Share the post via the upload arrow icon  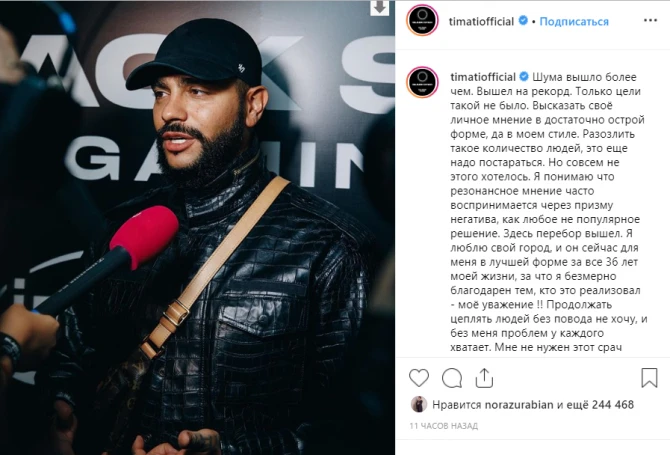484,378
